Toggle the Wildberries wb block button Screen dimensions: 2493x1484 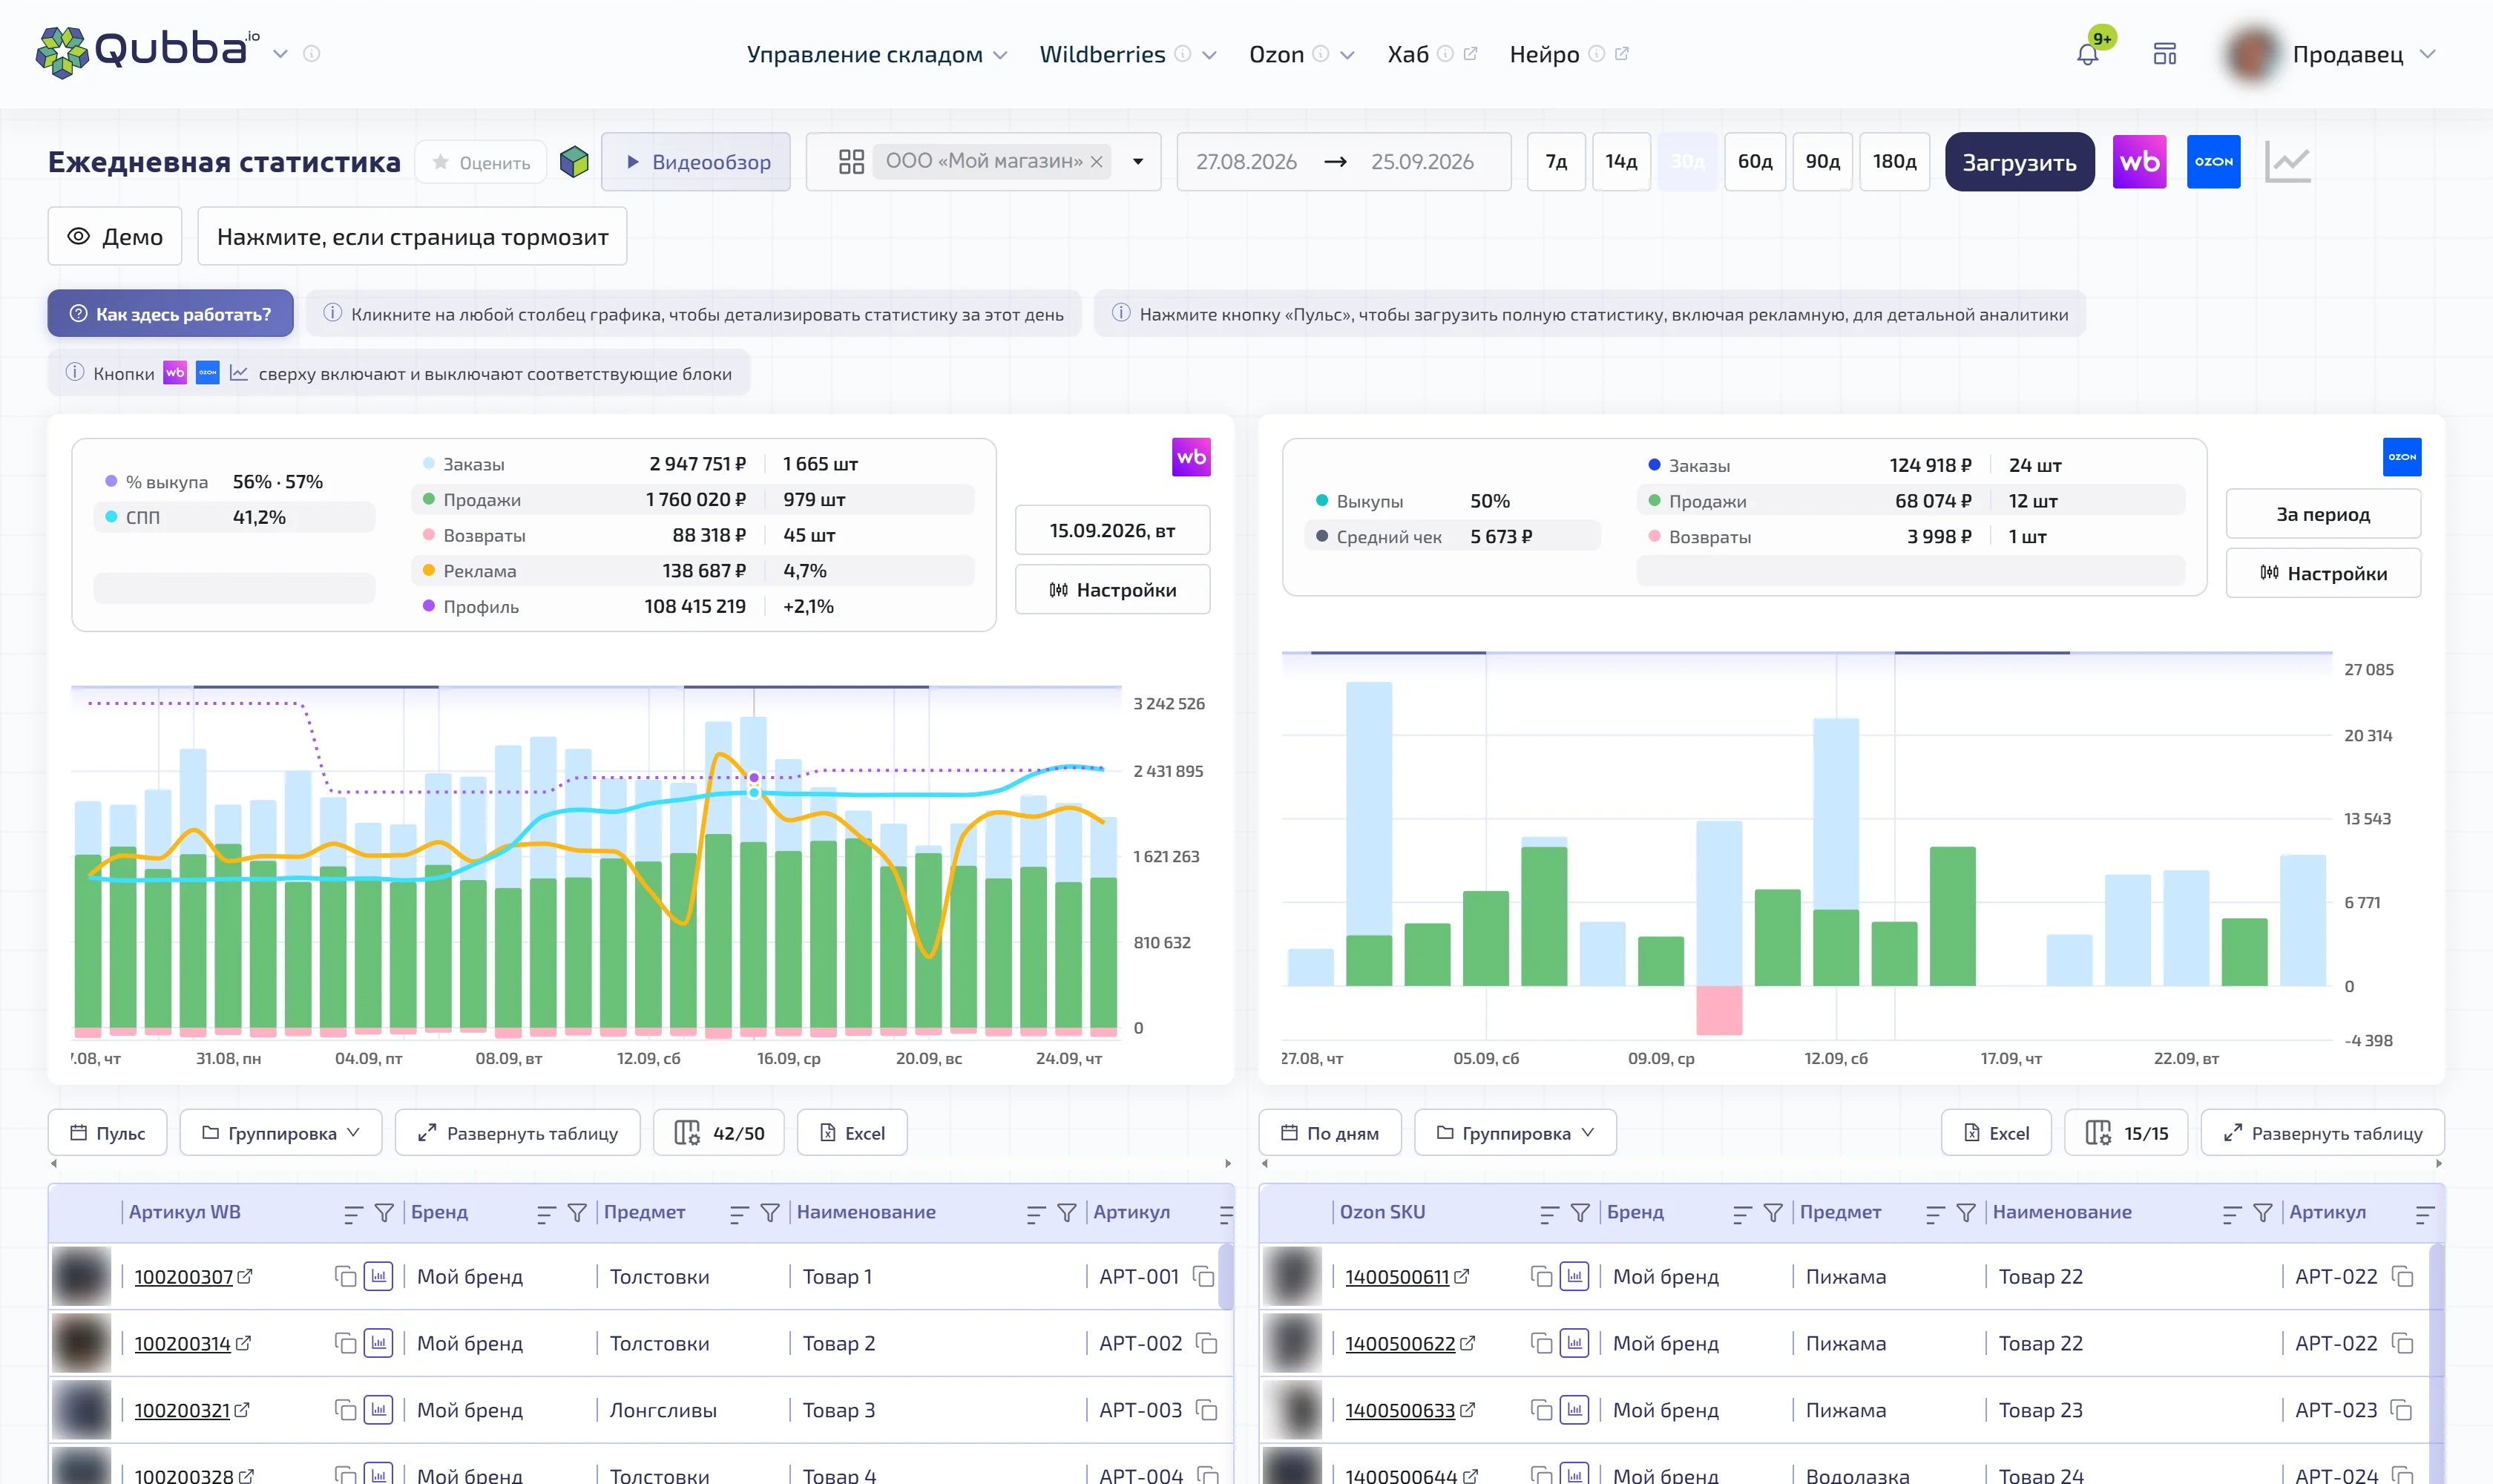click(2139, 162)
